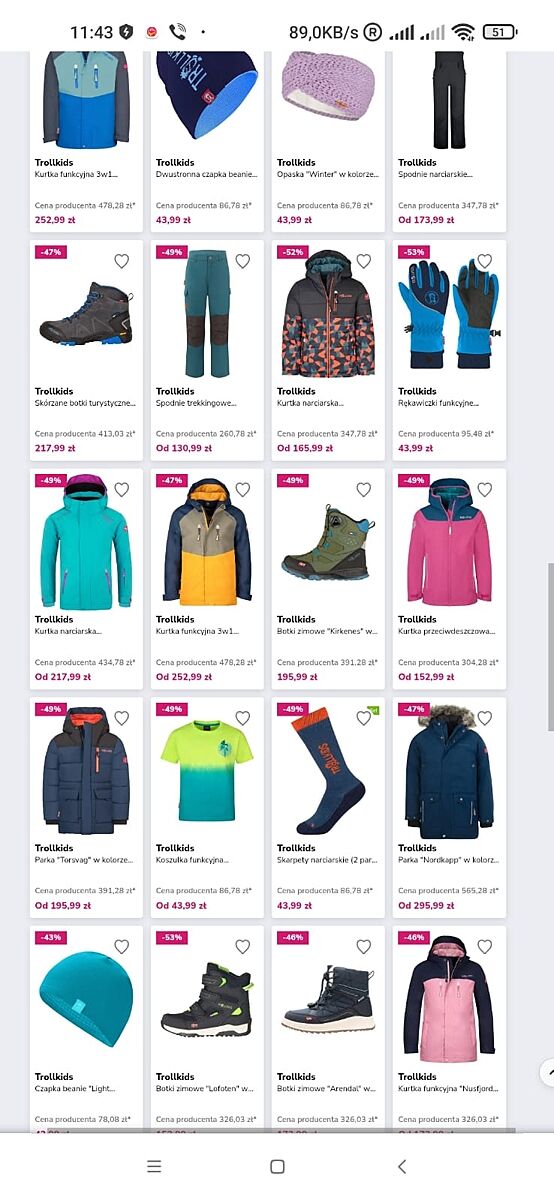Save Nordkapp parka with fur hood
Image resolution: width=554 pixels, height=1200 pixels.
[485, 718]
